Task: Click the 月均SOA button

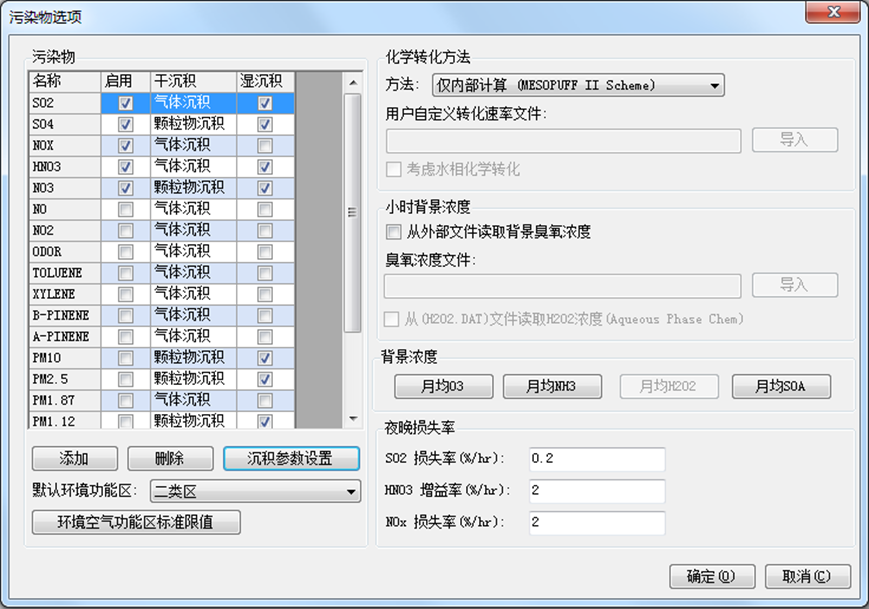Action: (780, 386)
